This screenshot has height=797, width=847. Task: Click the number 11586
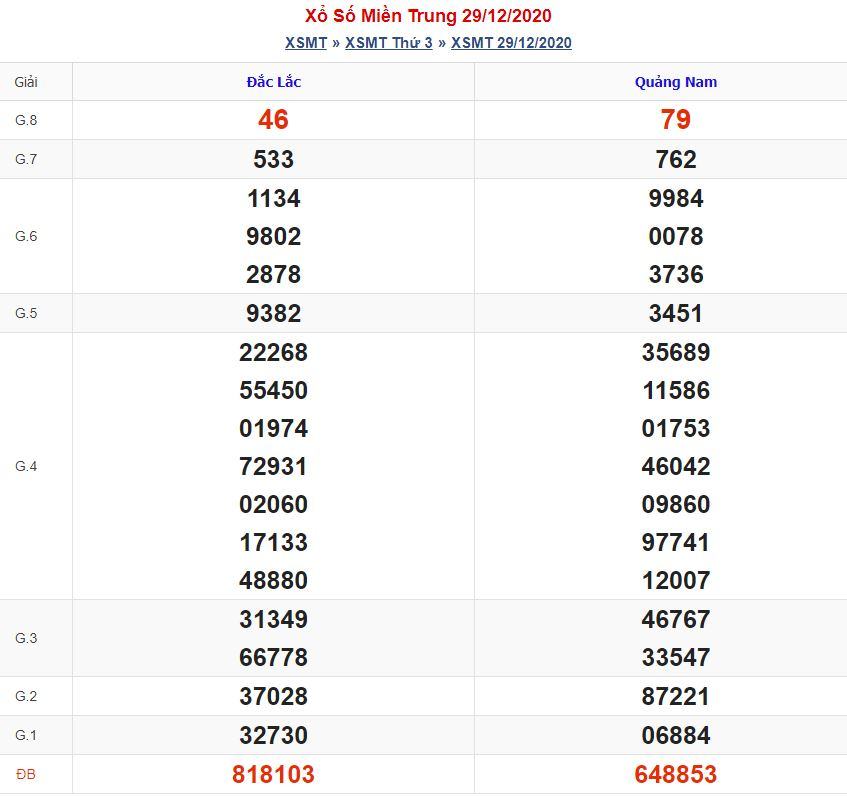coord(676,390)
